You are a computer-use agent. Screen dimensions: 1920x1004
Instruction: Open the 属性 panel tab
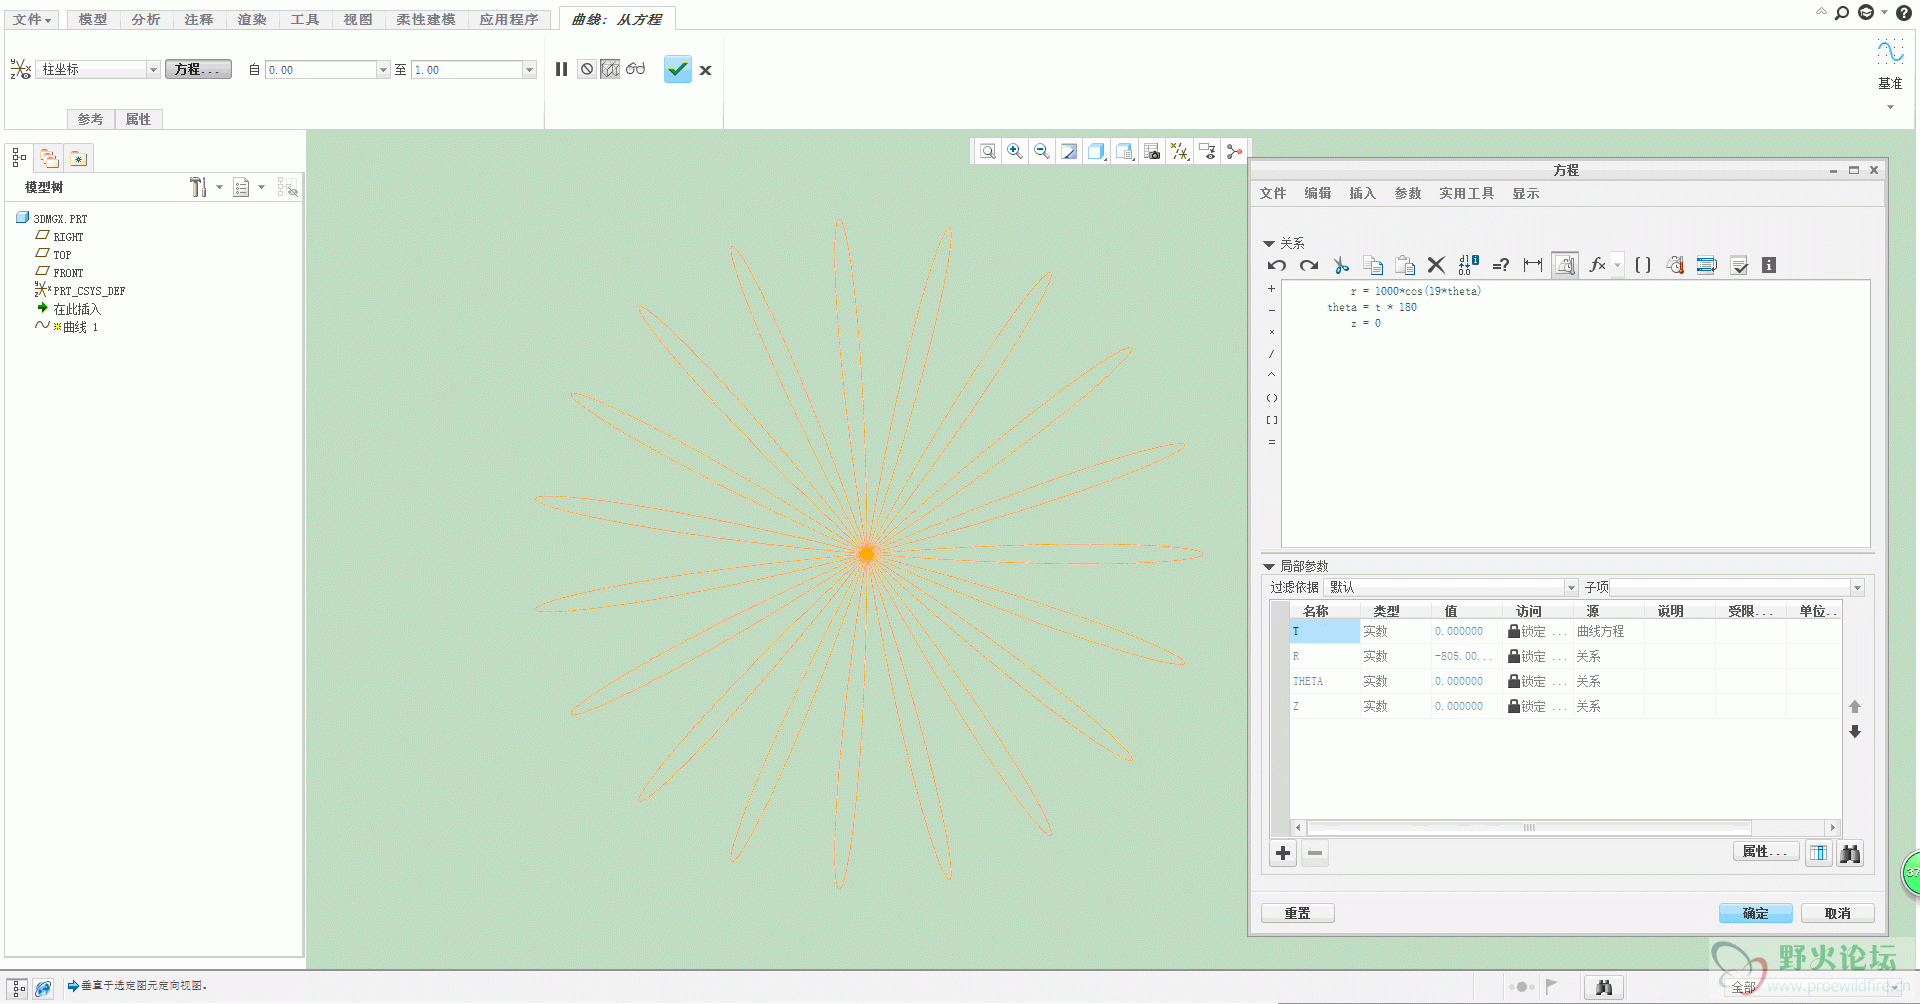138,119
